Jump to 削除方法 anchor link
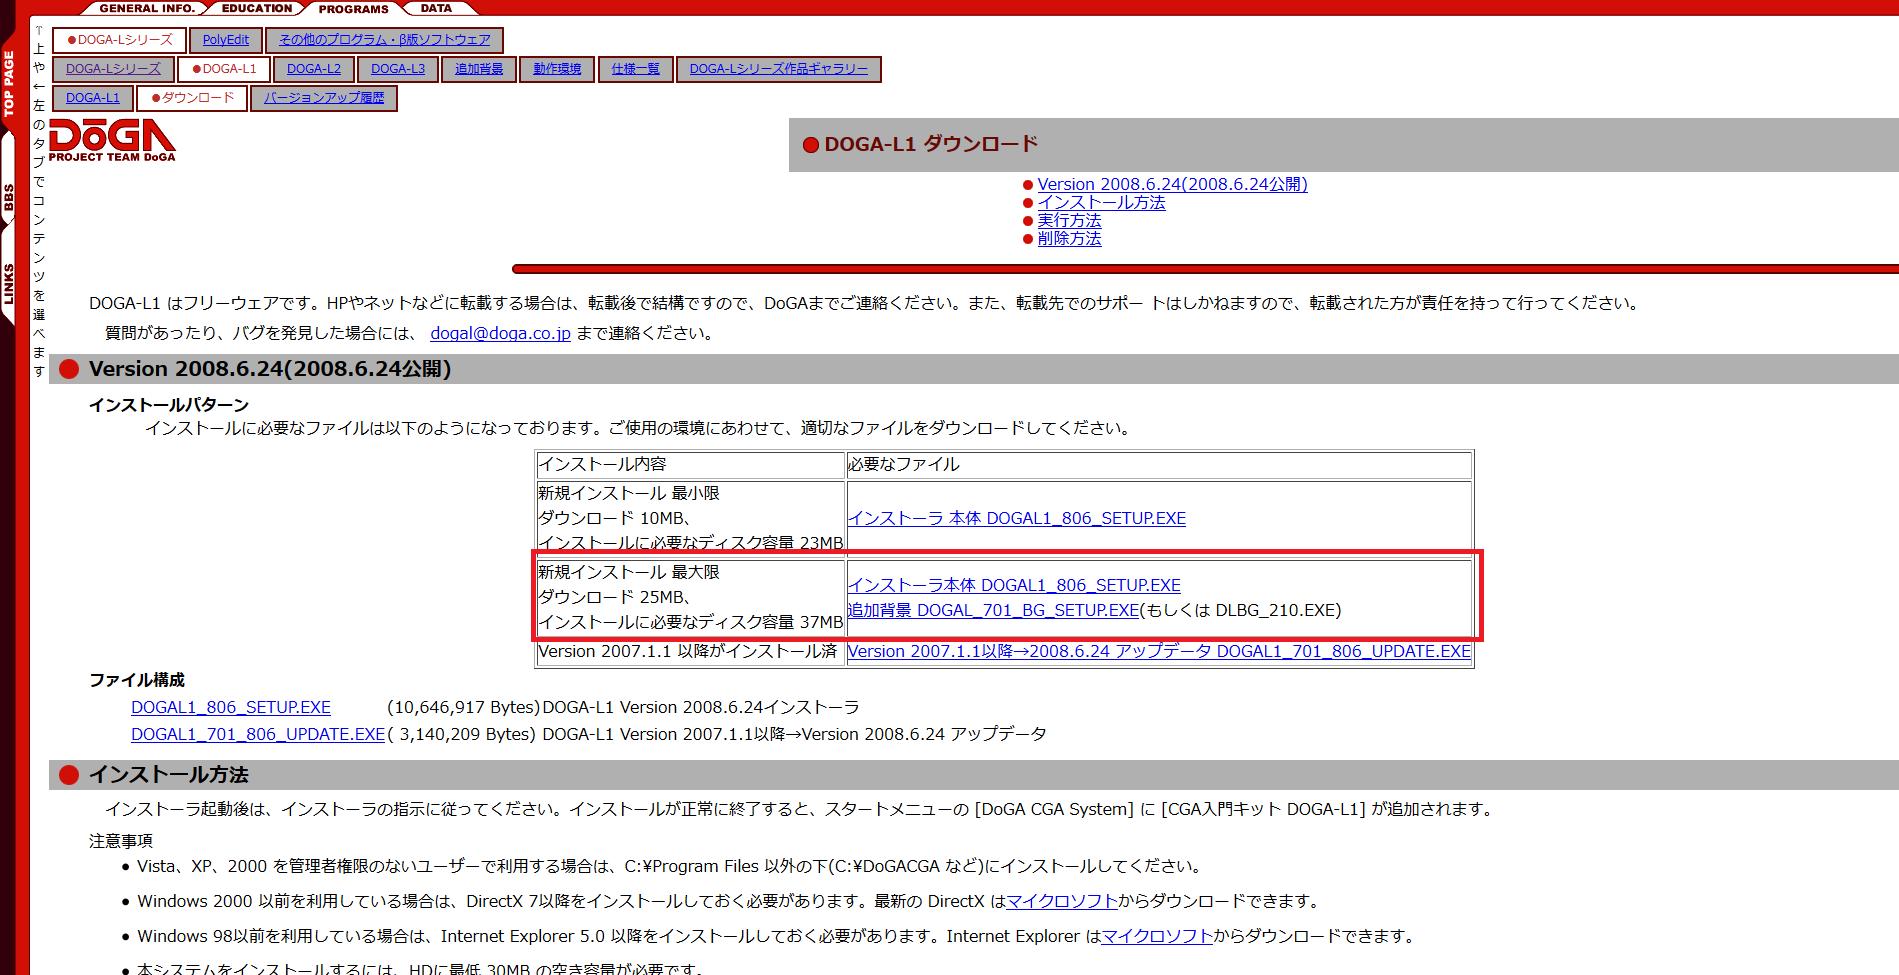Screen dimensions: 1899x975 coord(1069,238)
